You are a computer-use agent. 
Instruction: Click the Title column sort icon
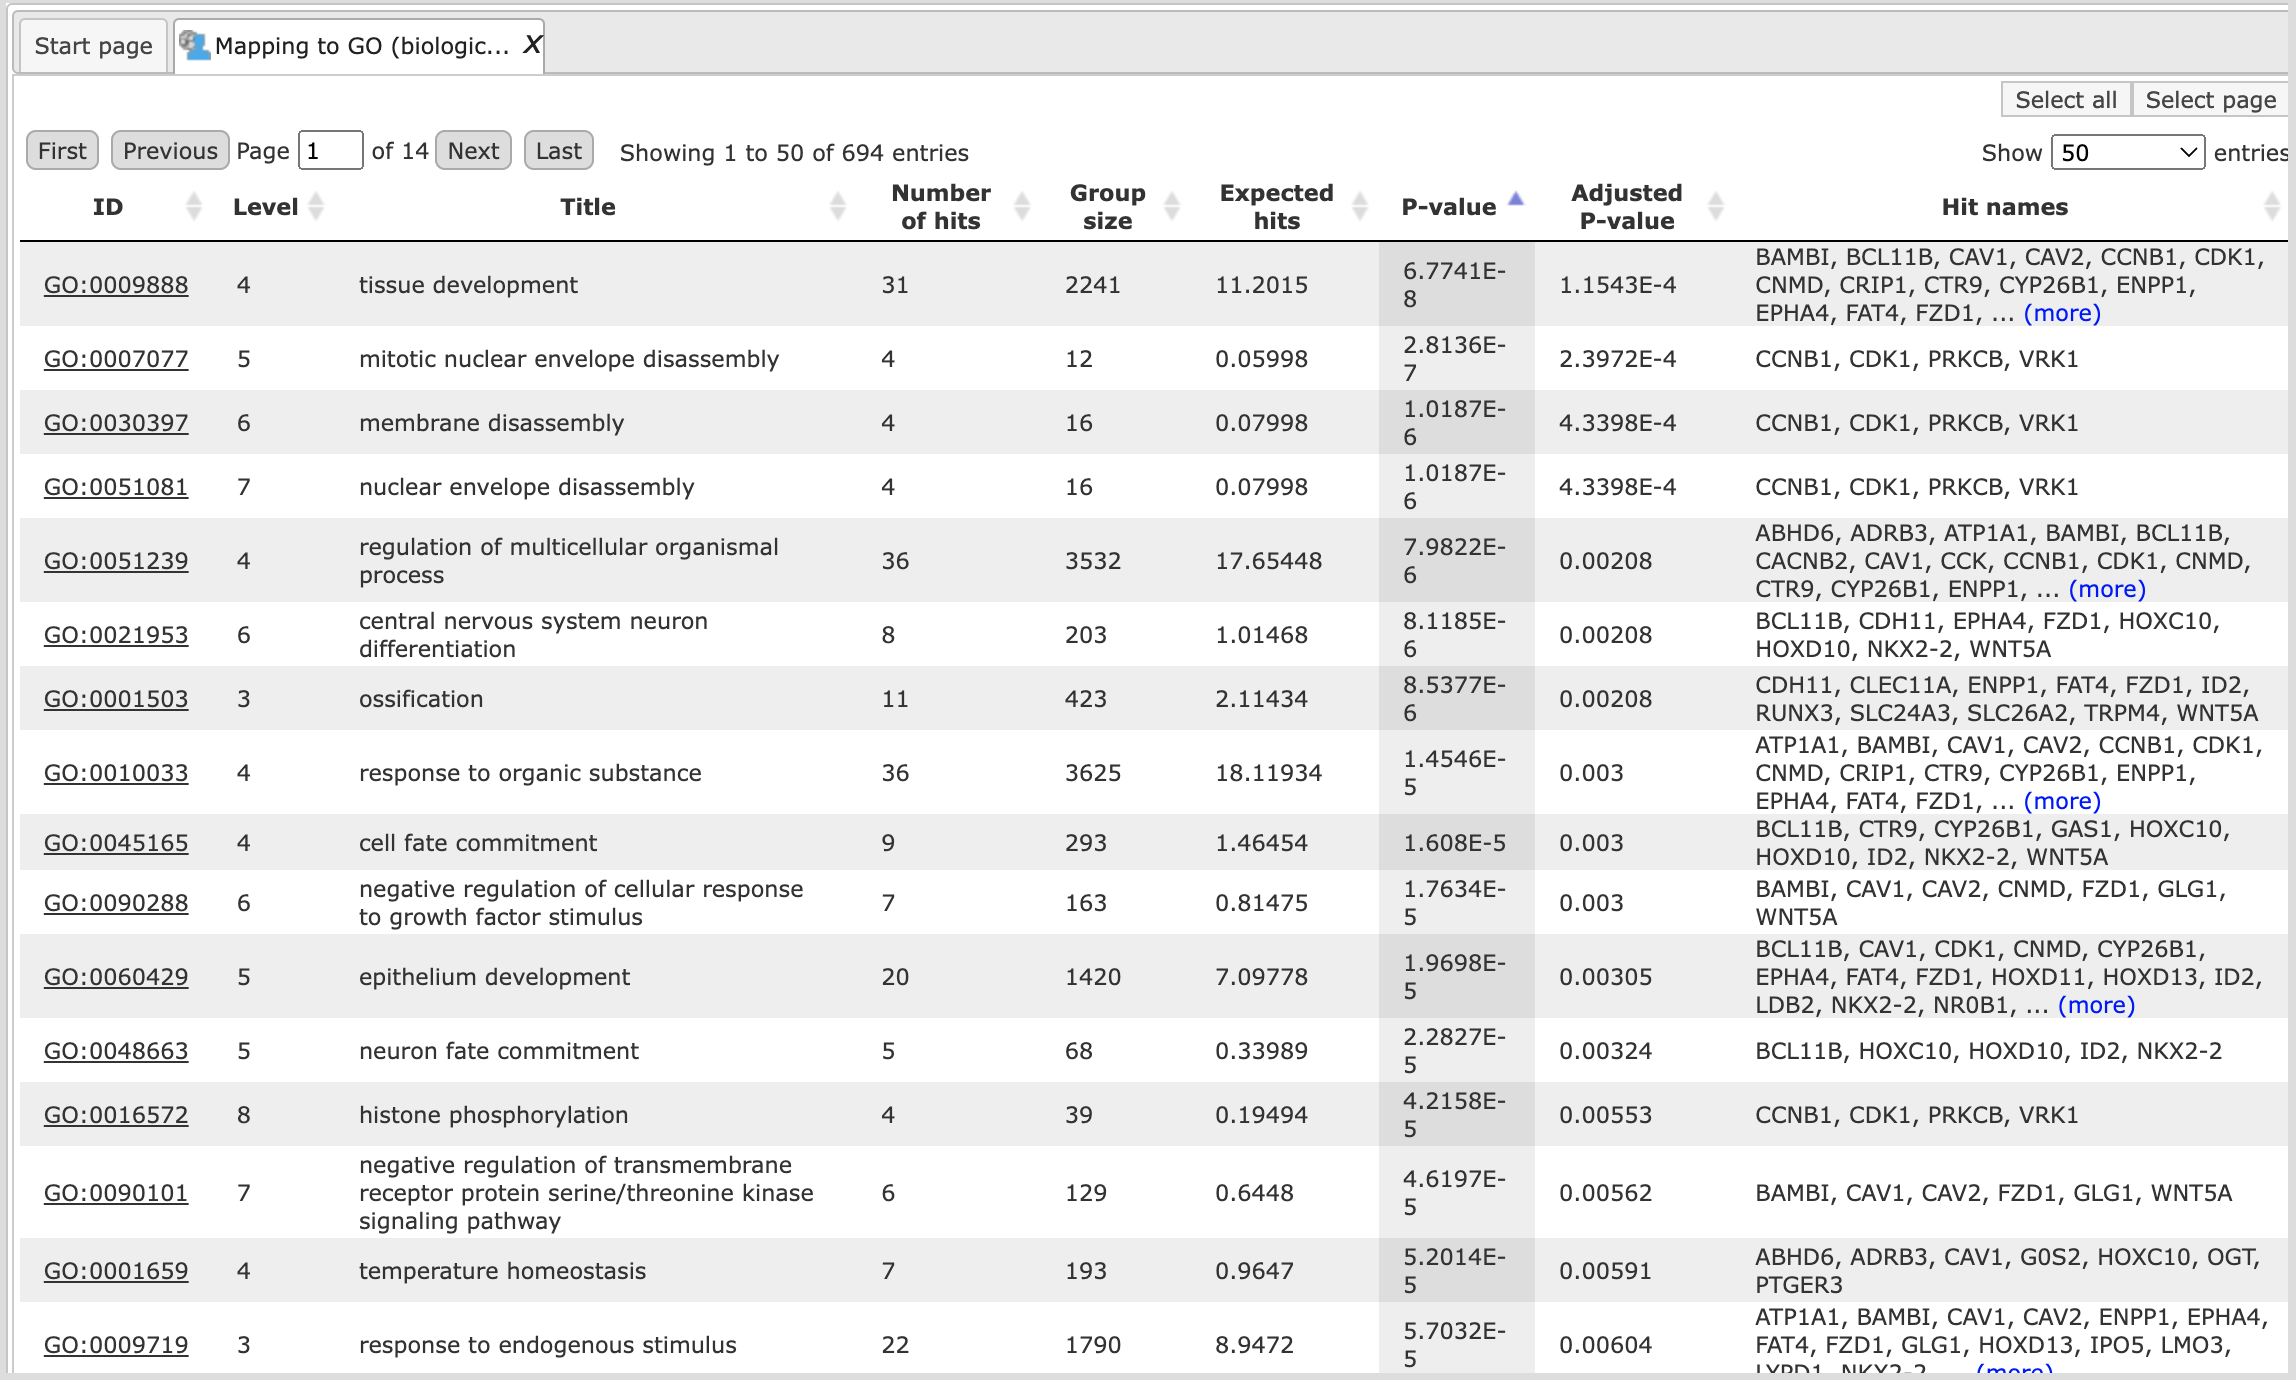point(838,206)
